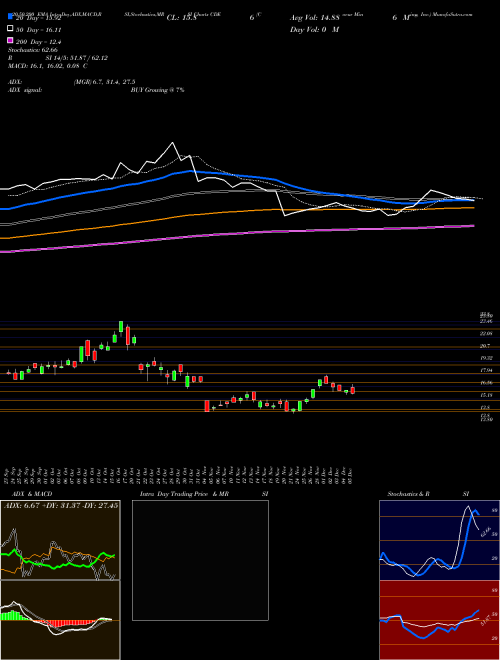
Task: Click the 'Intra Day Trading Price & MRSI' title
Action: pyautogui.click(x=204, y=494)
